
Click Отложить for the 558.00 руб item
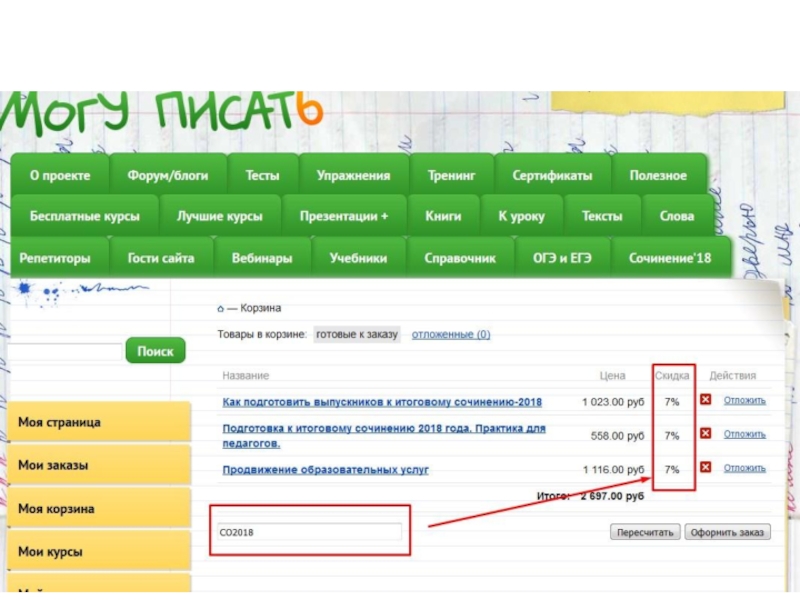744,434
